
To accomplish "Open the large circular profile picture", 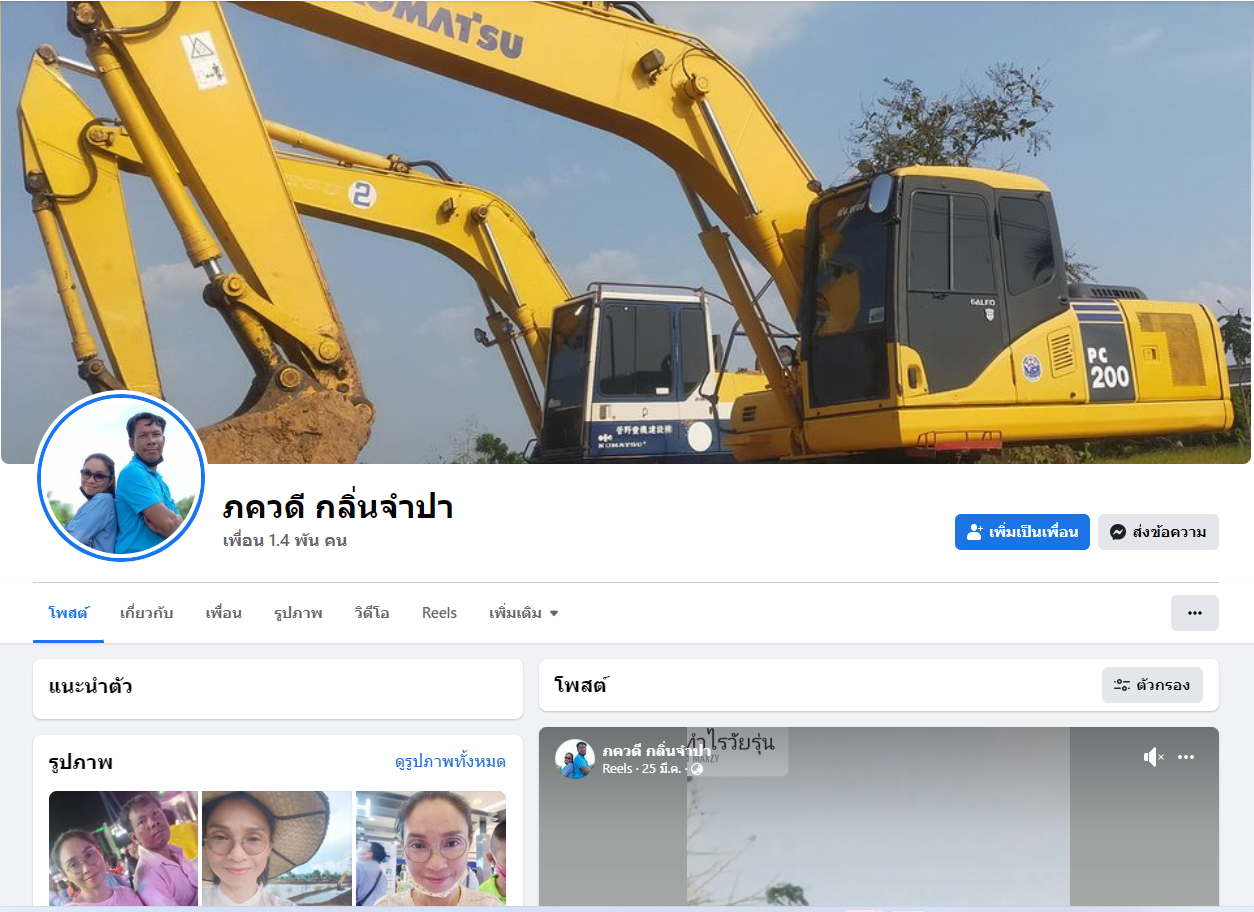I will 121,476.
